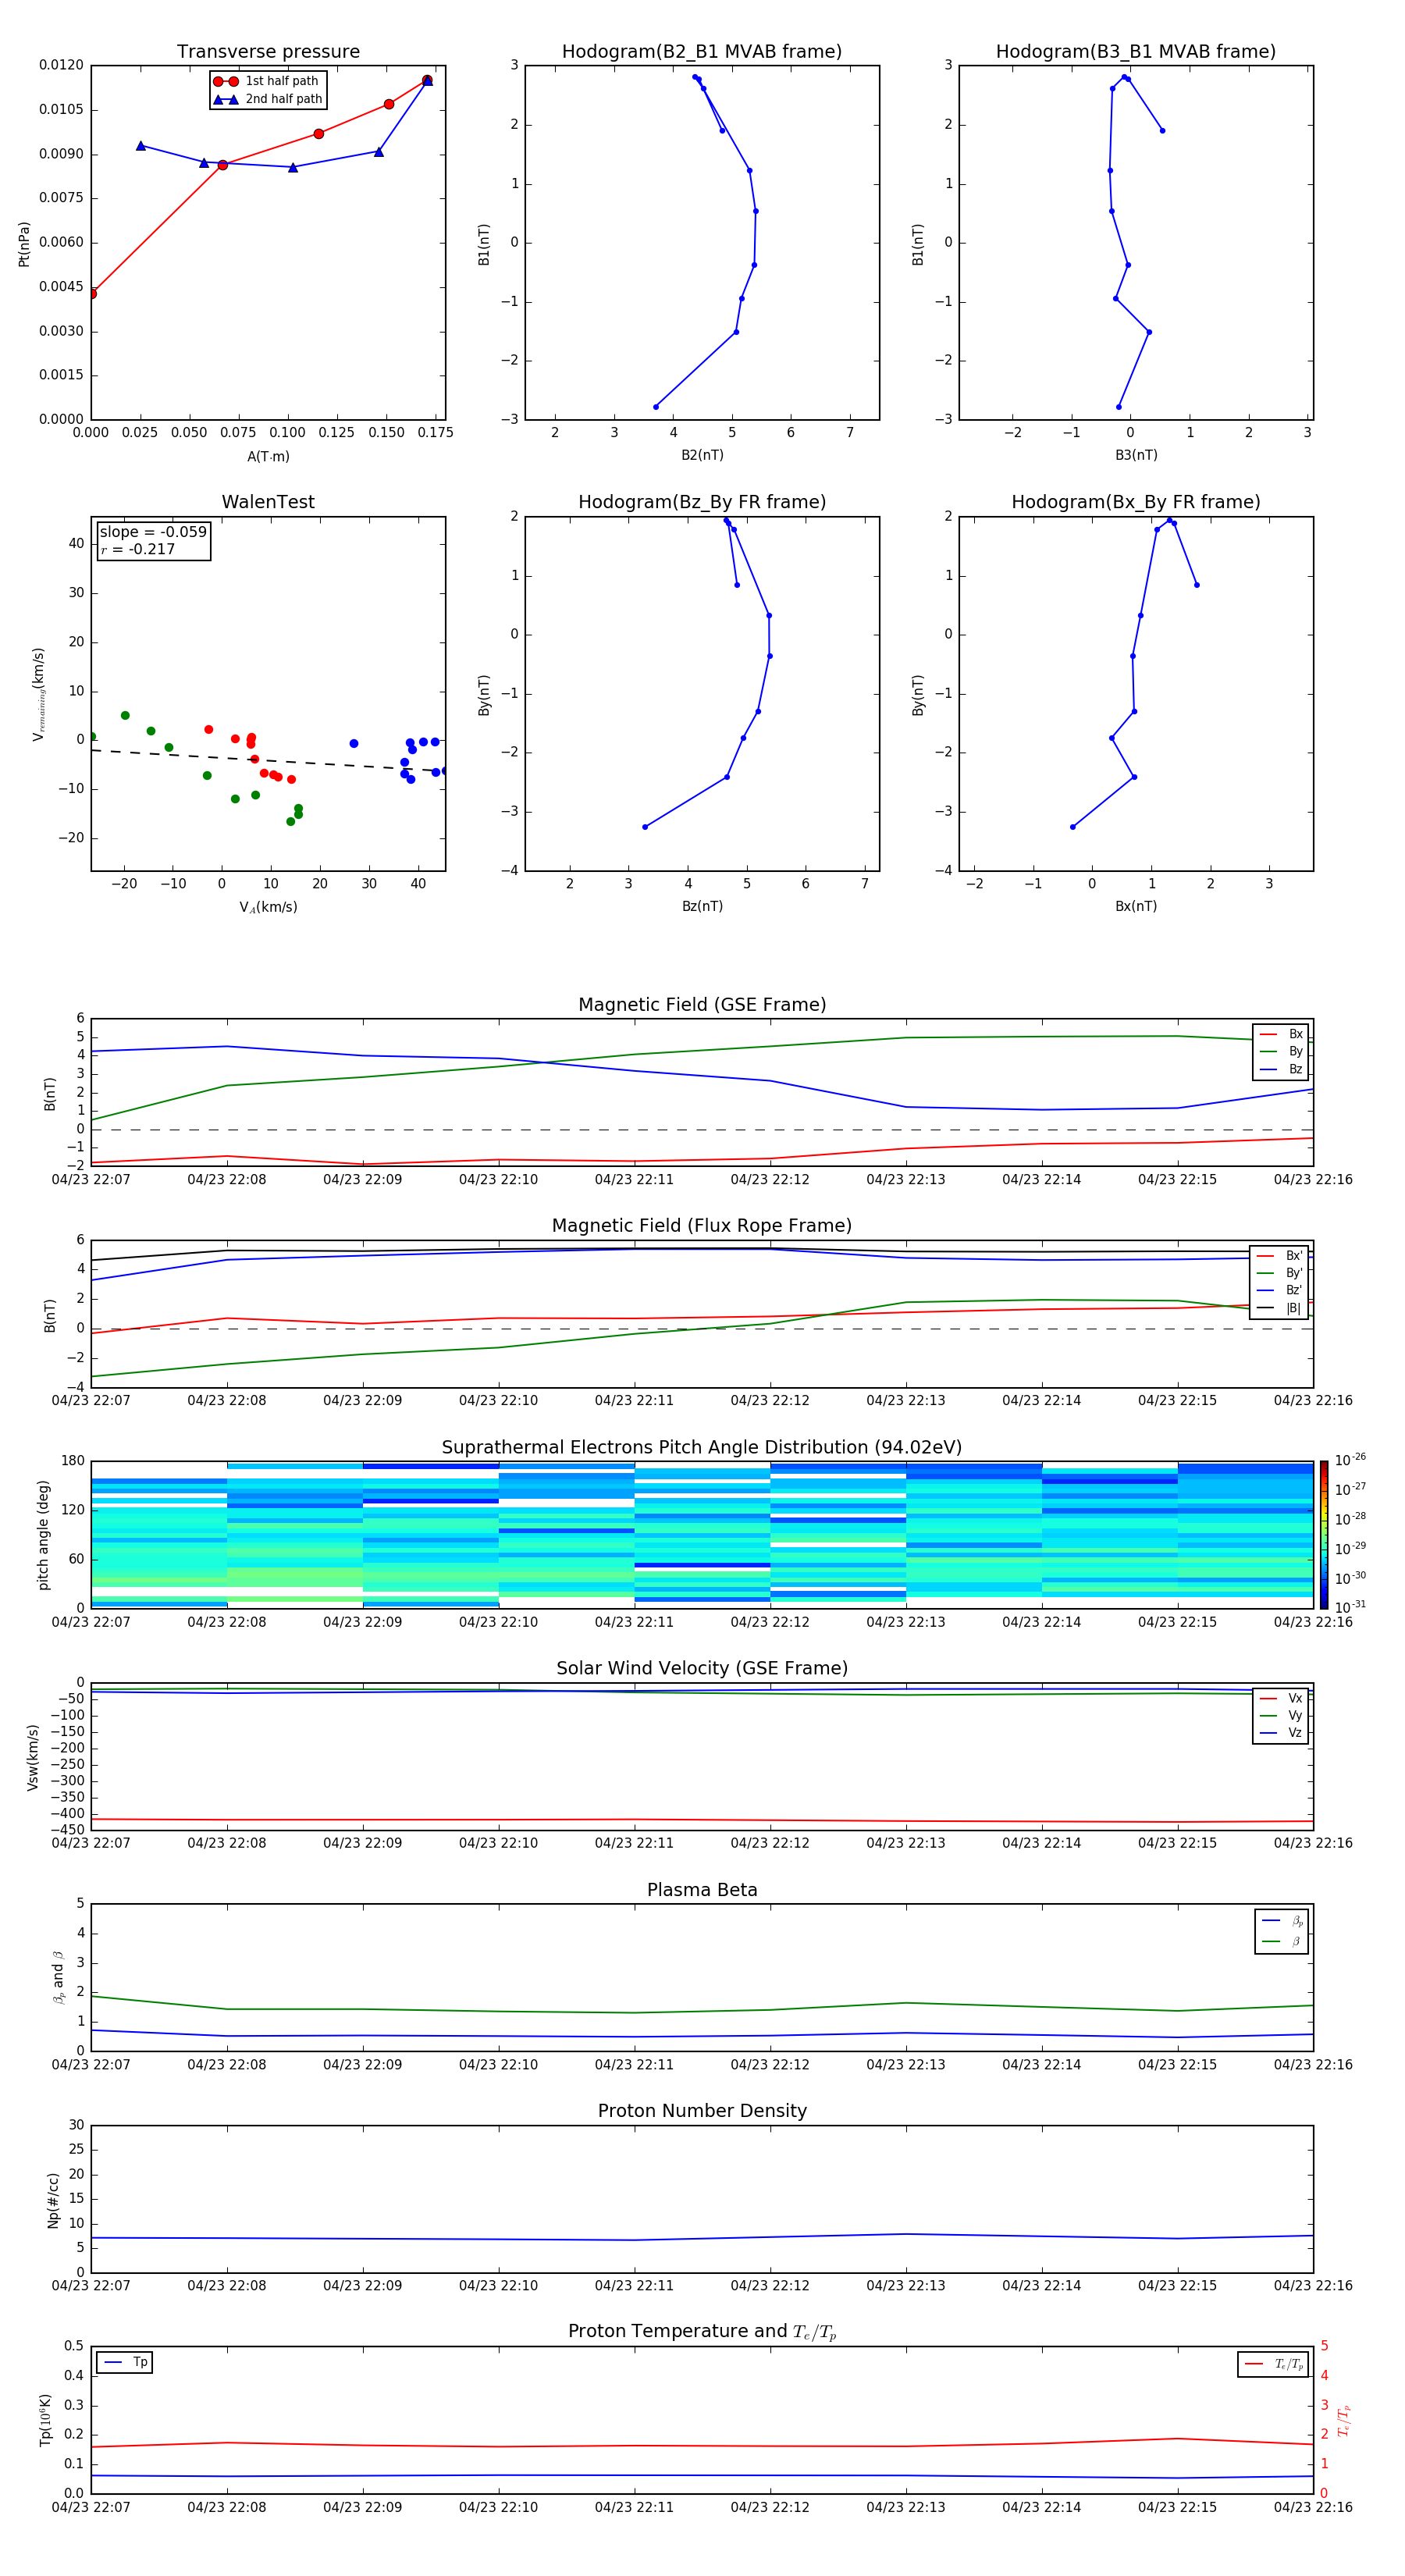Image resolution: width=1405 pixels, height=2576 pixels.
Task: Click the 'Hodogram(Bz_By FR frame)' title
Action: [x=702, y=502]
